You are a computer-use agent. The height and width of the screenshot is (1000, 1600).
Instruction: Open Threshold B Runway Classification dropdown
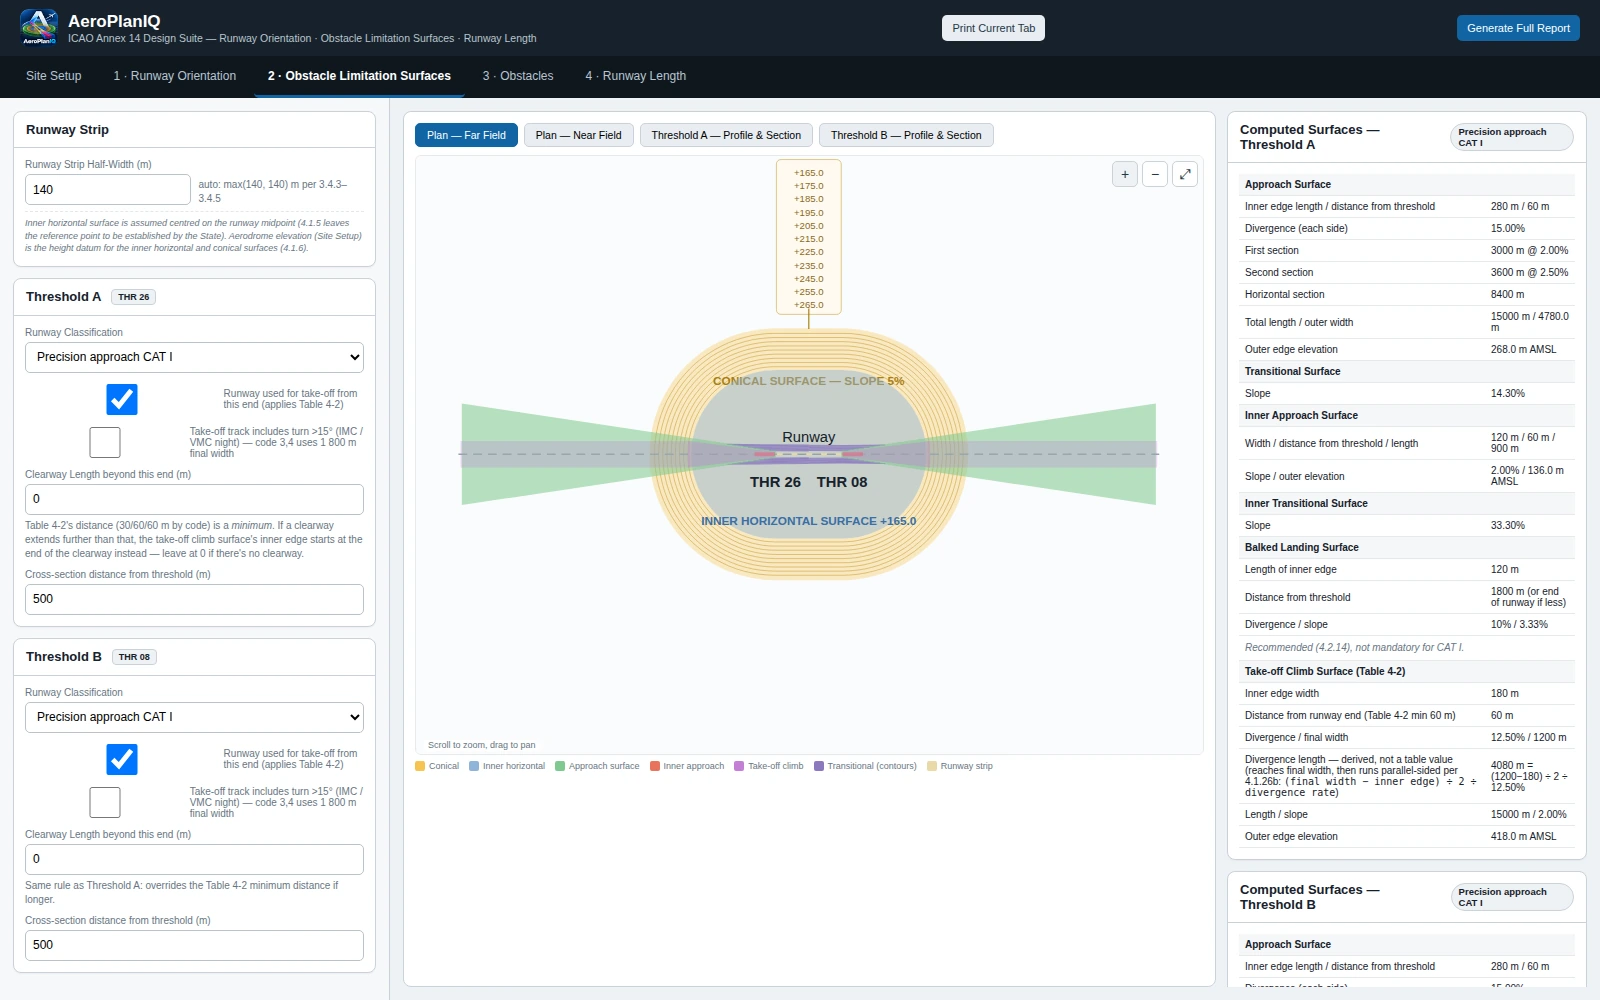[x=194, y=717]
